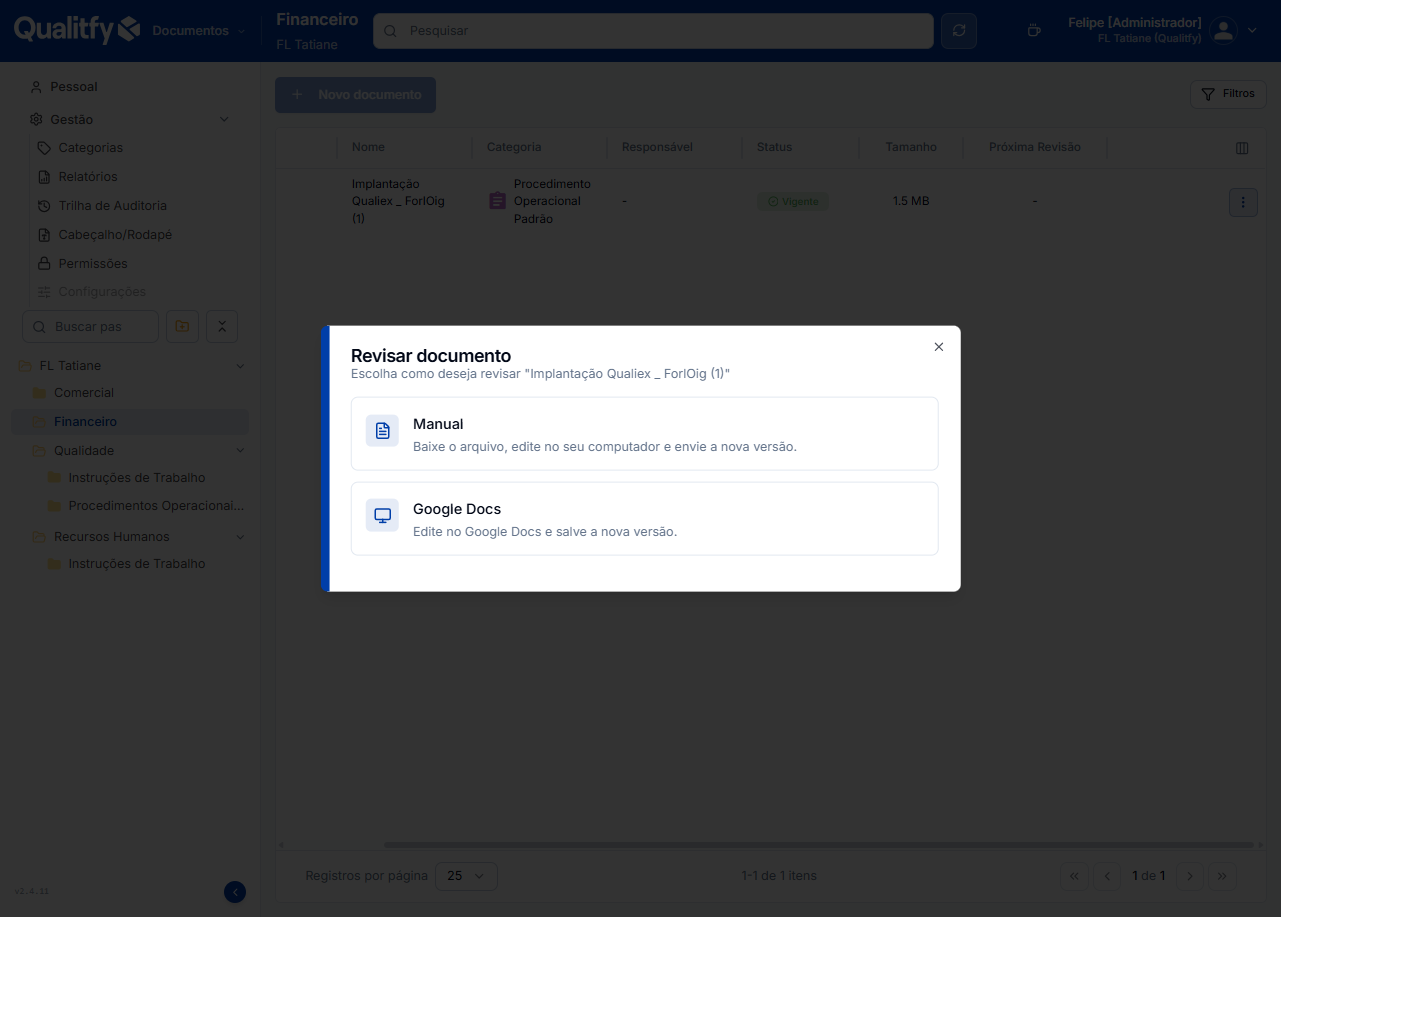Click the collapse all folders icon
Viewport: 1423px width, 1018px height.
click(222, 327)
